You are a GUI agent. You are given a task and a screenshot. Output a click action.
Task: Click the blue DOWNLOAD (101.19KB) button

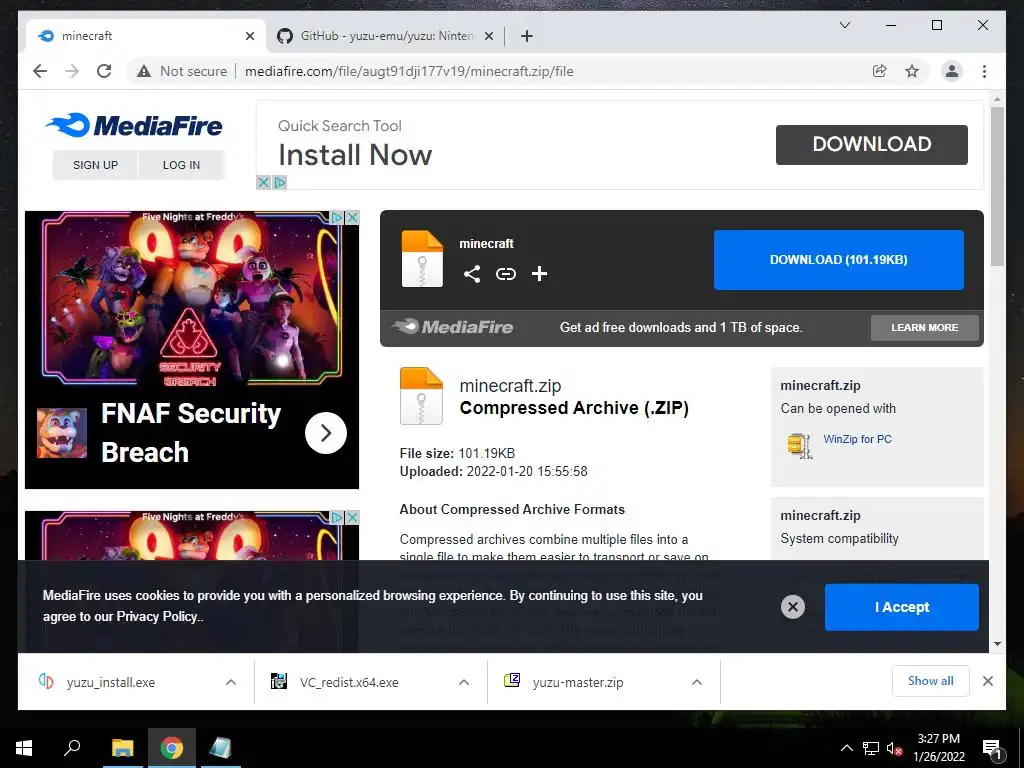839,260
